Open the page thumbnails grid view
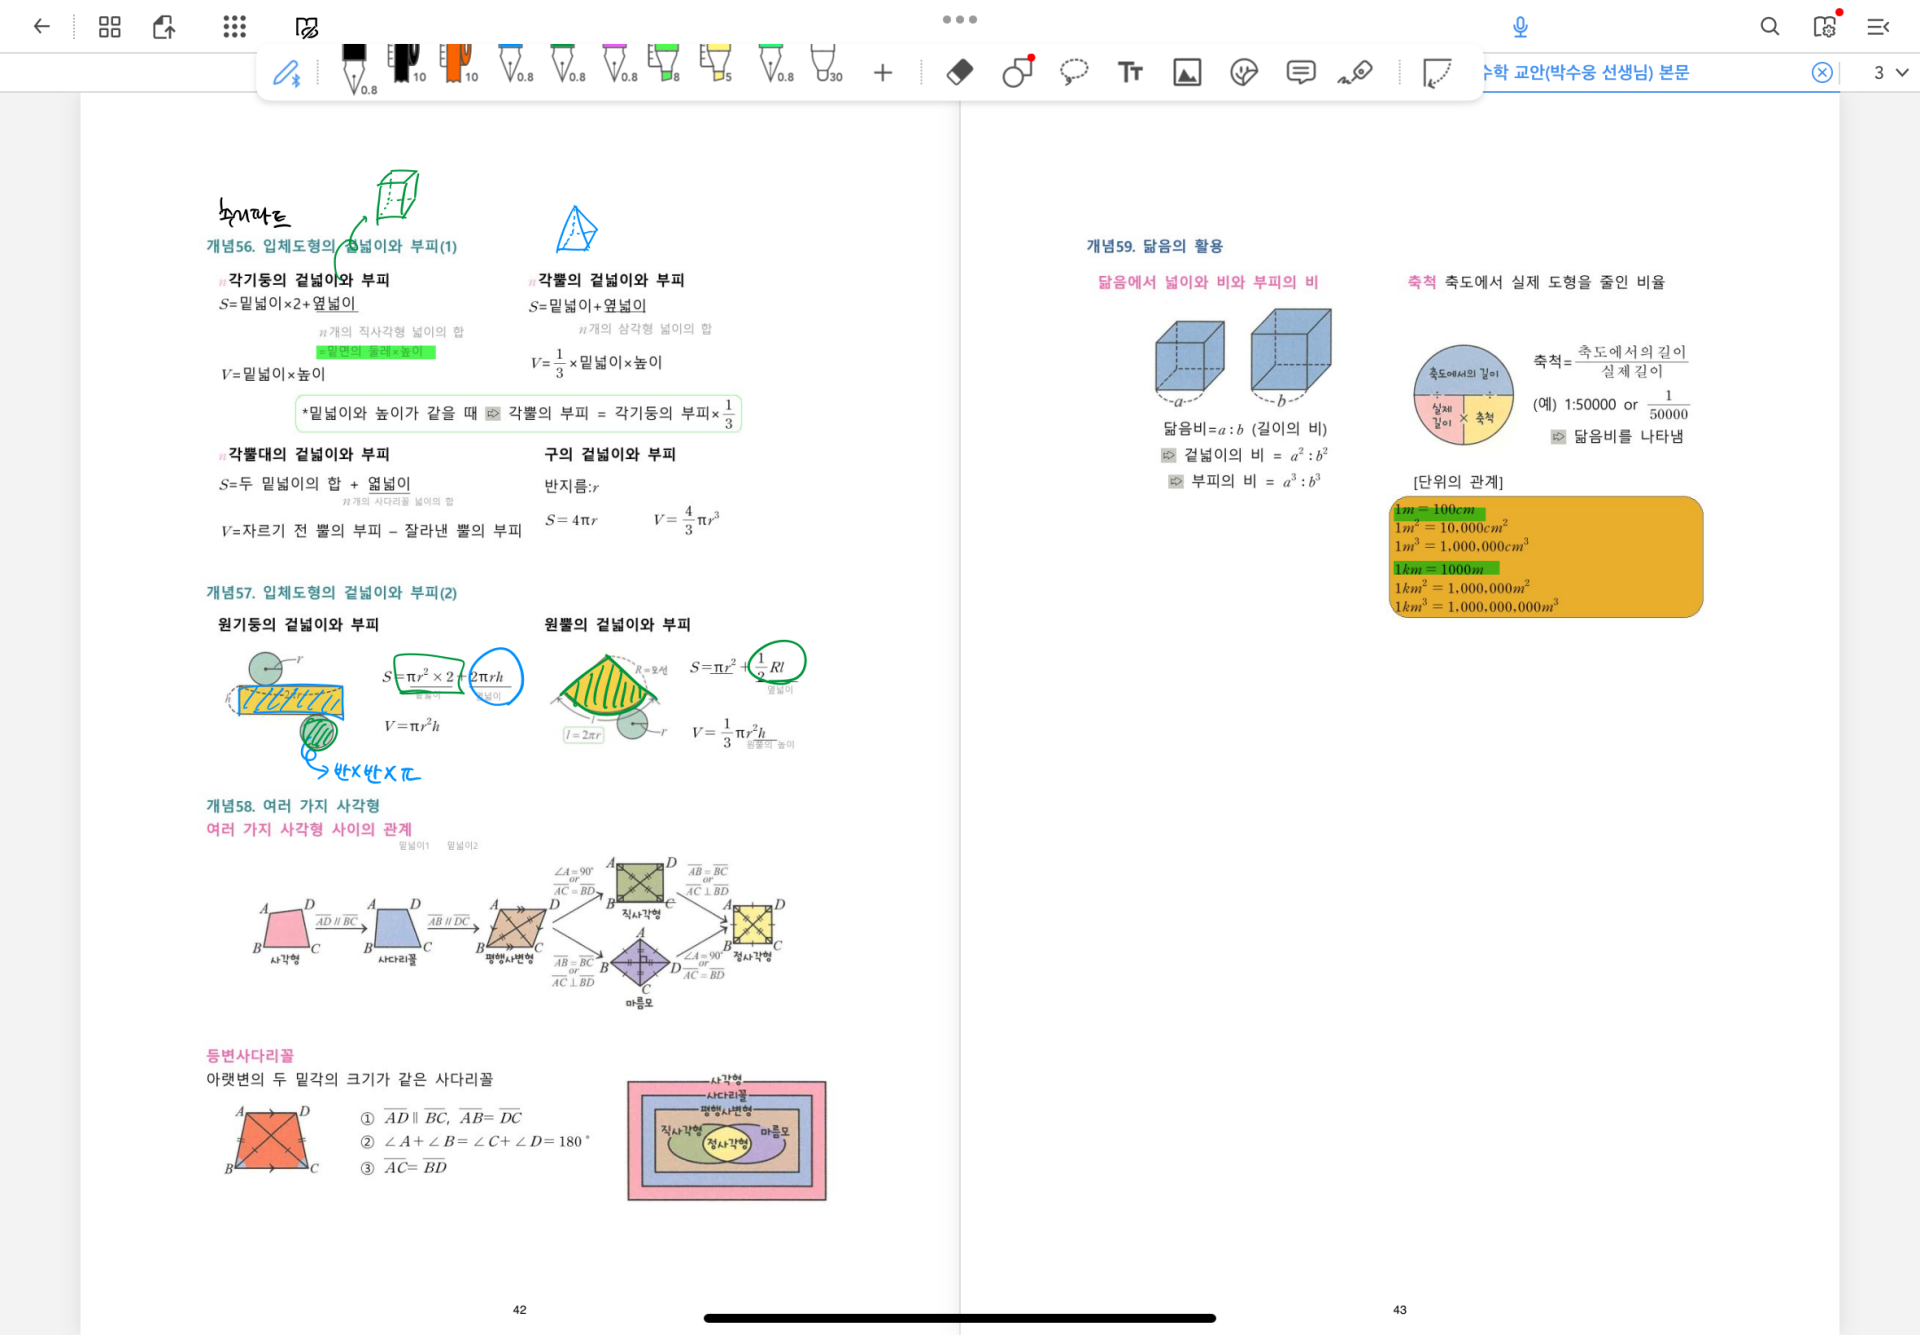The height and width of the screenshot is (1335, 1920). [110, 27]
